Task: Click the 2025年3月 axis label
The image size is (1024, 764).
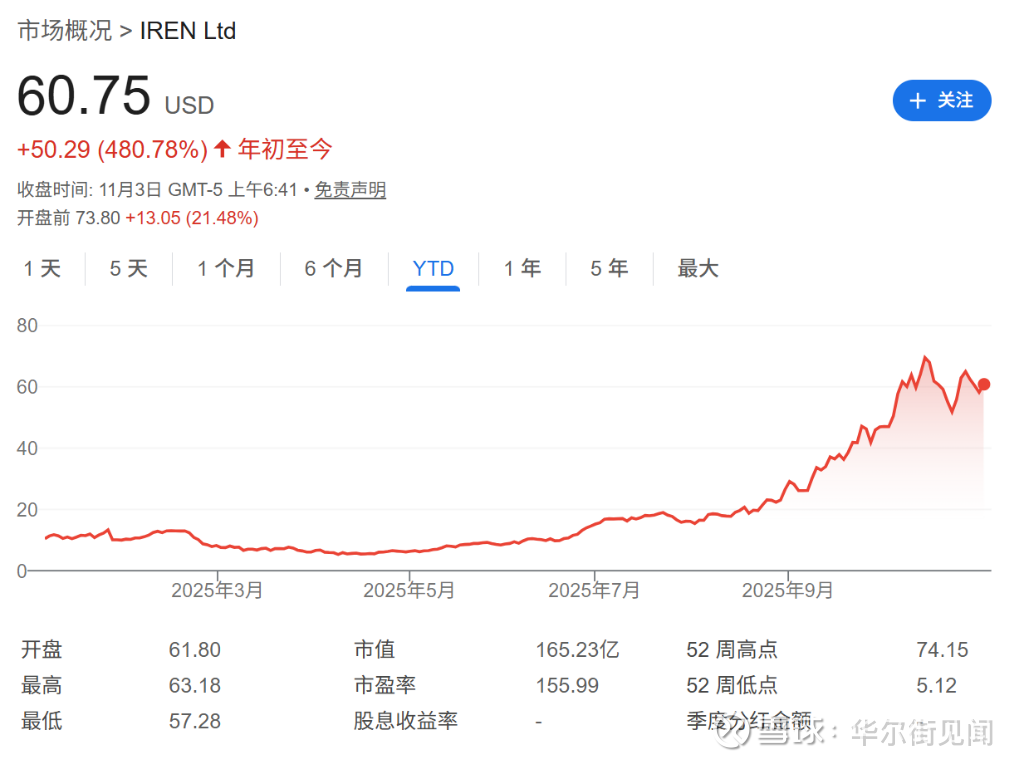Action: [217, 590]
